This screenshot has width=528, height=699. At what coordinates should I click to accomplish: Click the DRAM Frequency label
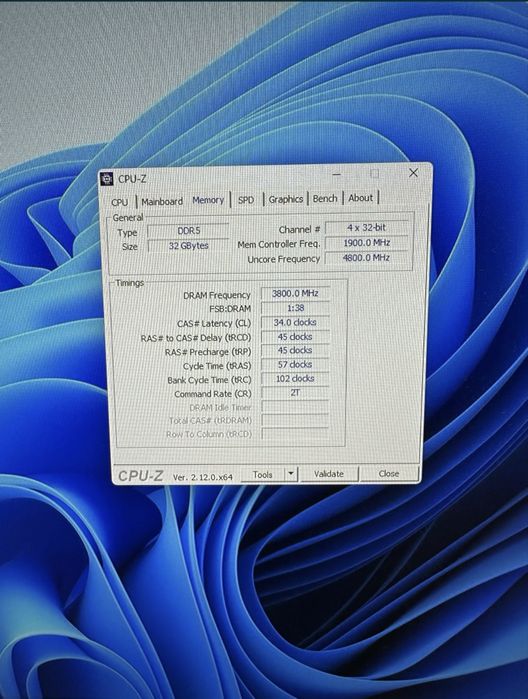tap(217, 295)
